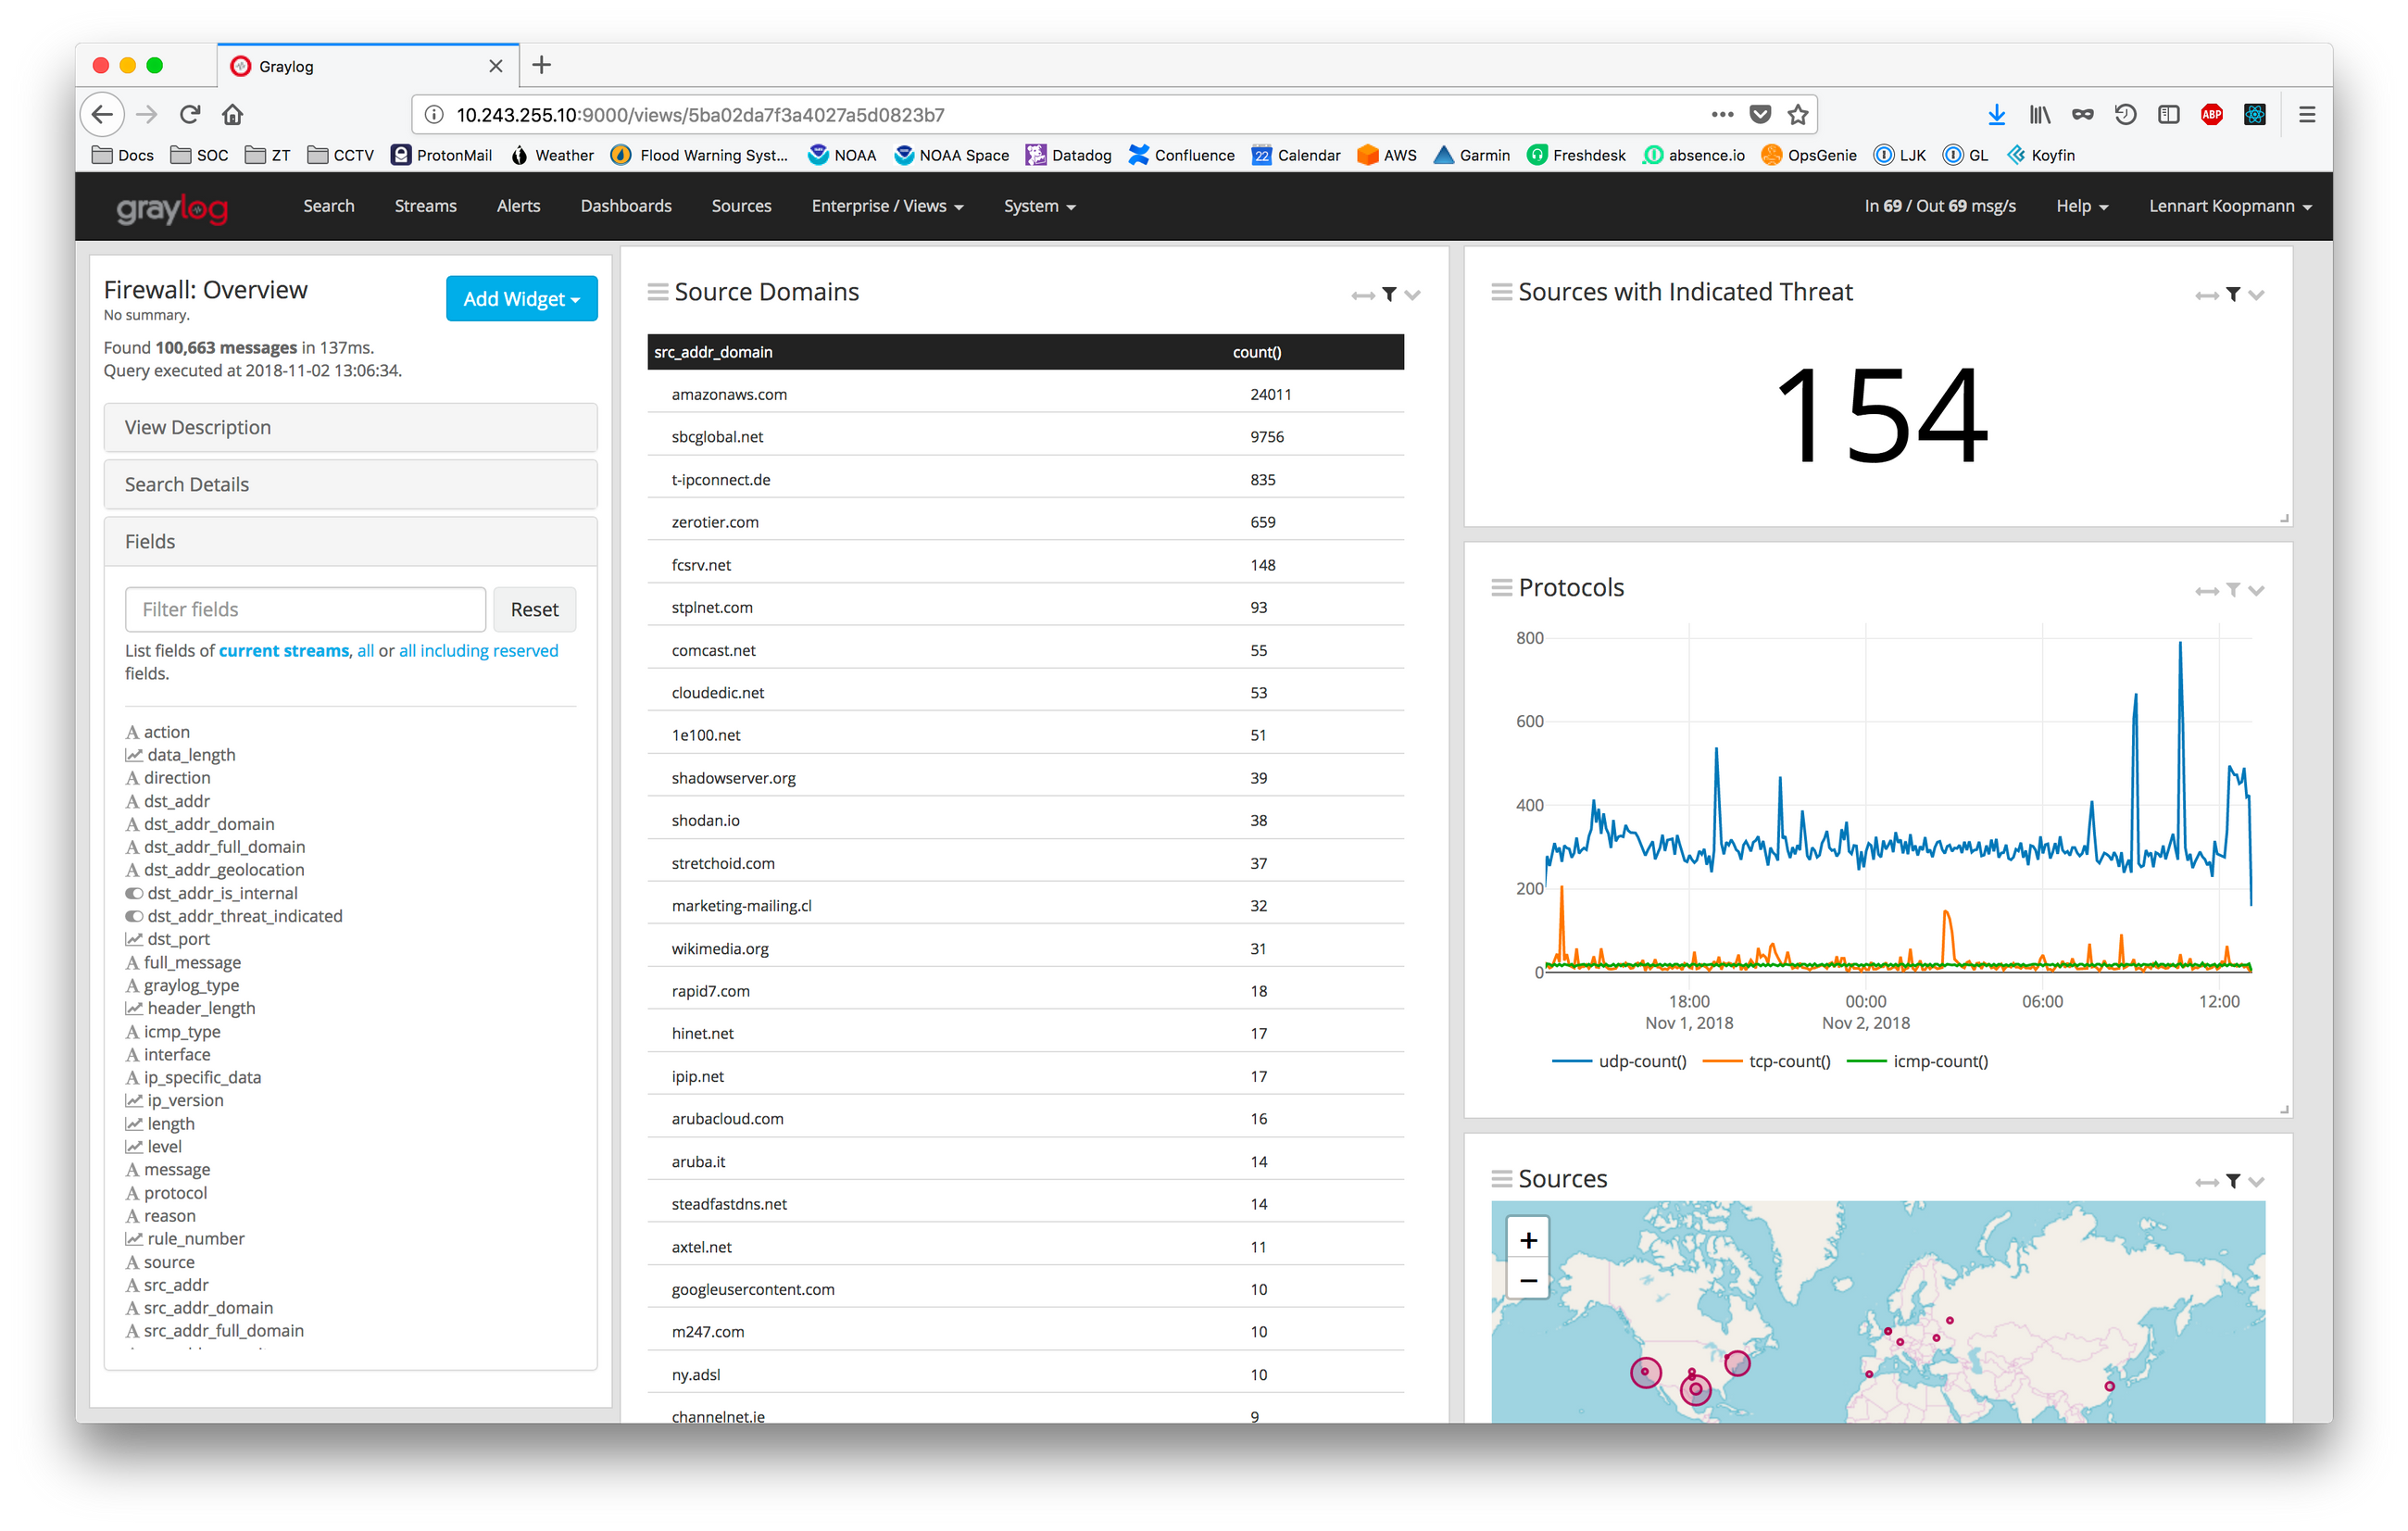
Task: Click into the Filter fields input
Action: pyautogui.click(x=305, y=609)
